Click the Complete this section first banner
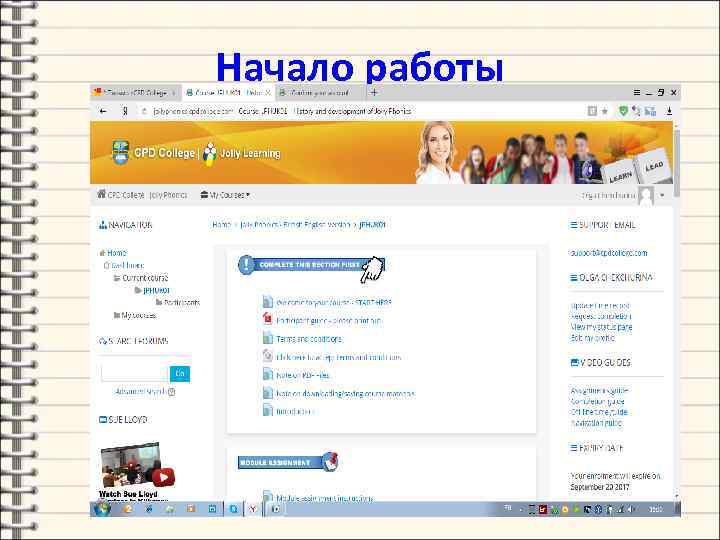Image resolution: width=720 pixels, height=540 pixels. (311, 265)
